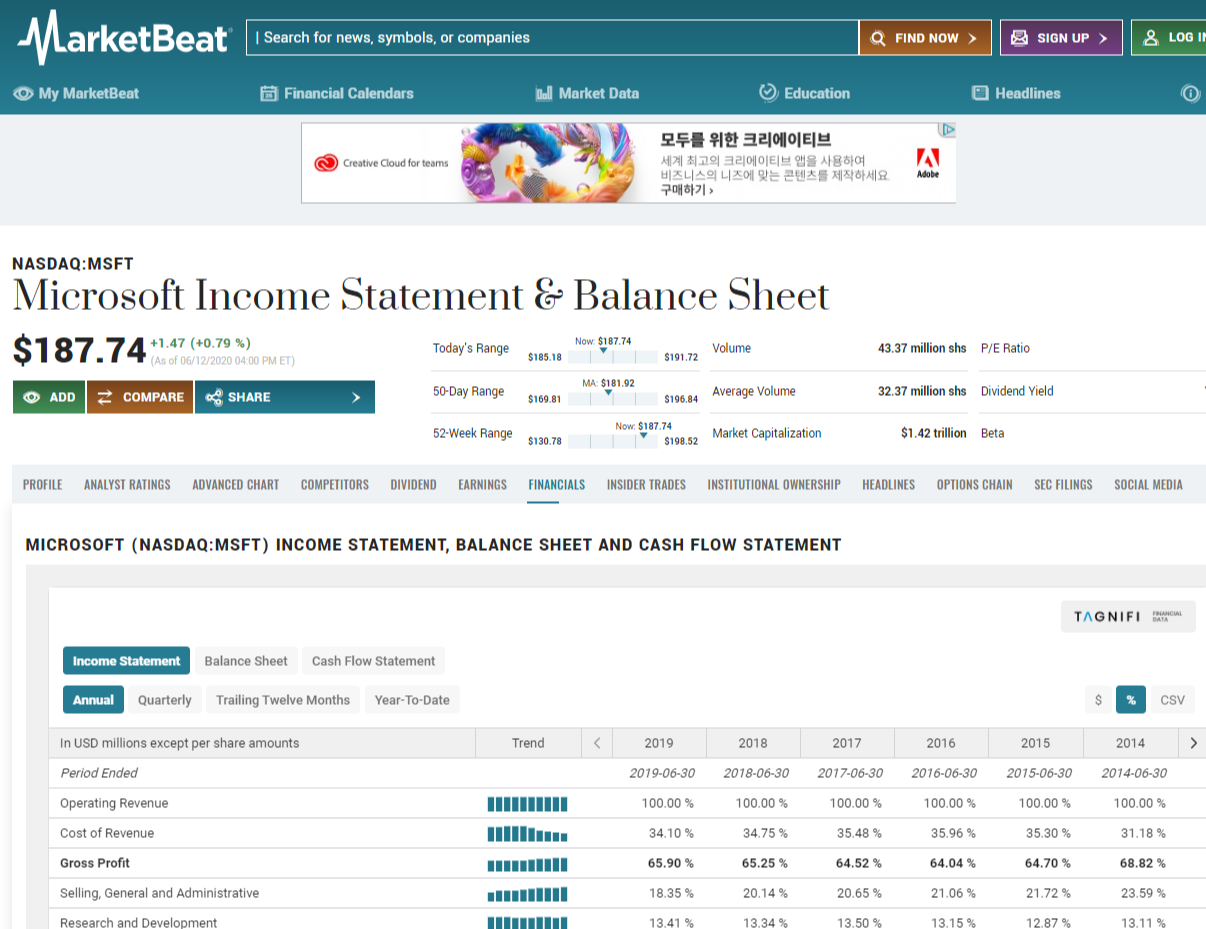Click the person icon in Log In

1150,38
